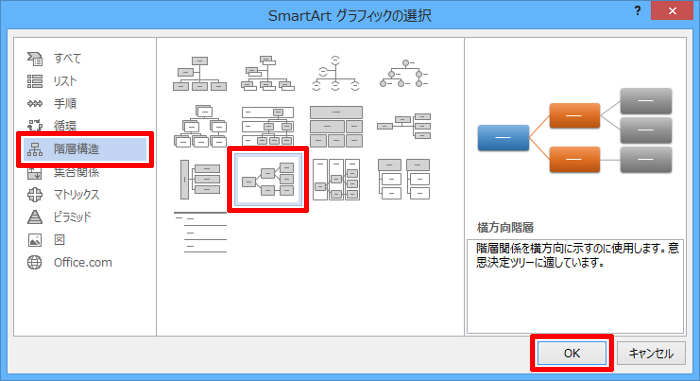Select the horizontal labeled hierarchy layout
The image size is (700, 381).
point(336,179)
